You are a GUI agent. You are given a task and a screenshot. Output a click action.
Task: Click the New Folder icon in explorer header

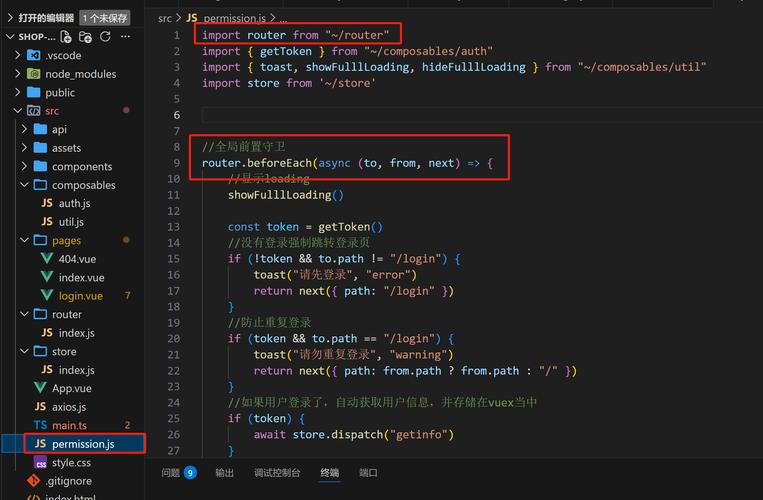(86, 37)
